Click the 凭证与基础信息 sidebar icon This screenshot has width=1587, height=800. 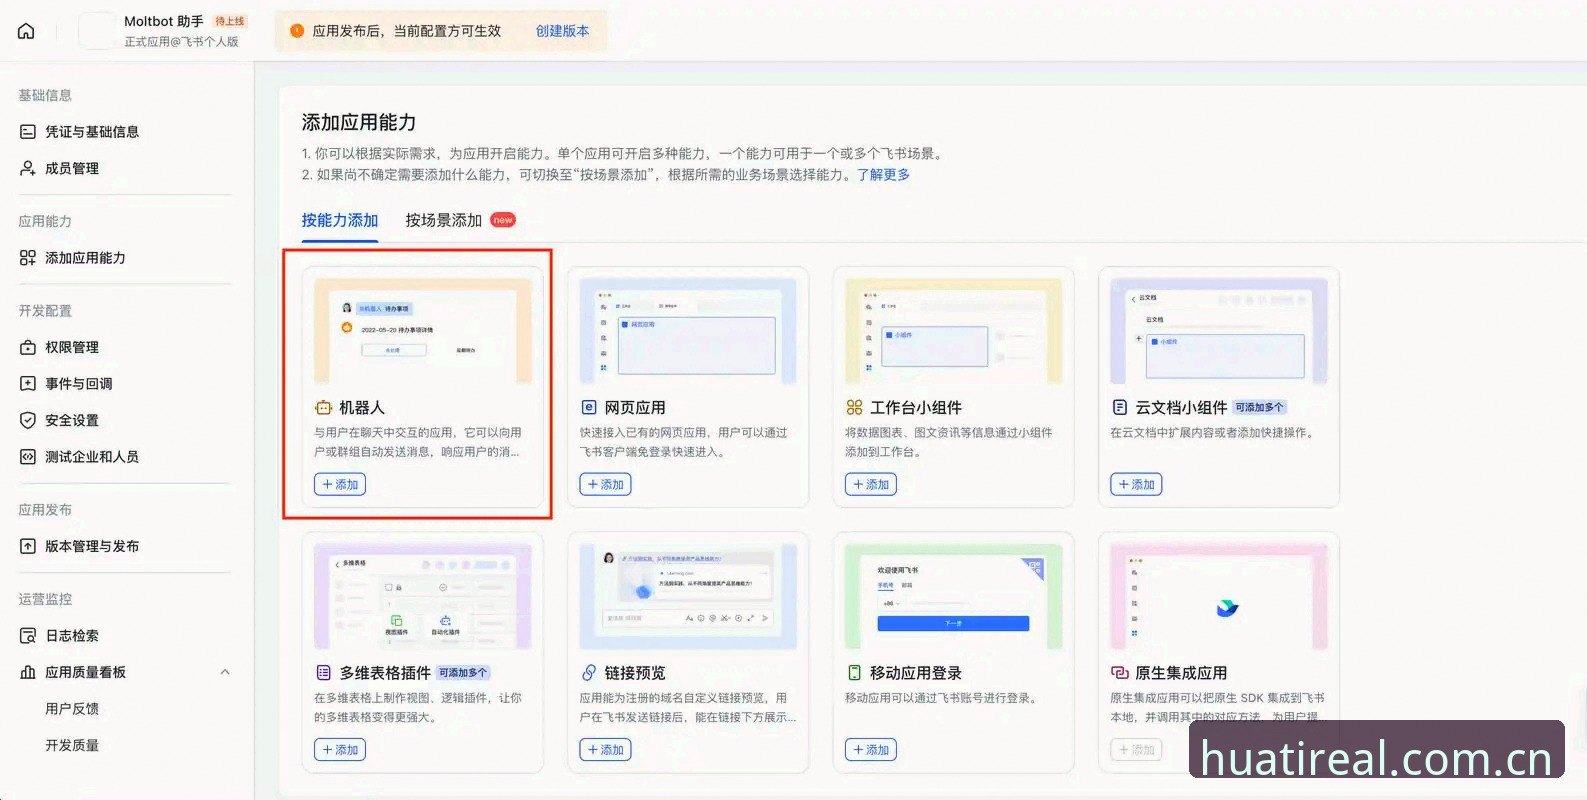pyautogui.click(x=28, y=132)
